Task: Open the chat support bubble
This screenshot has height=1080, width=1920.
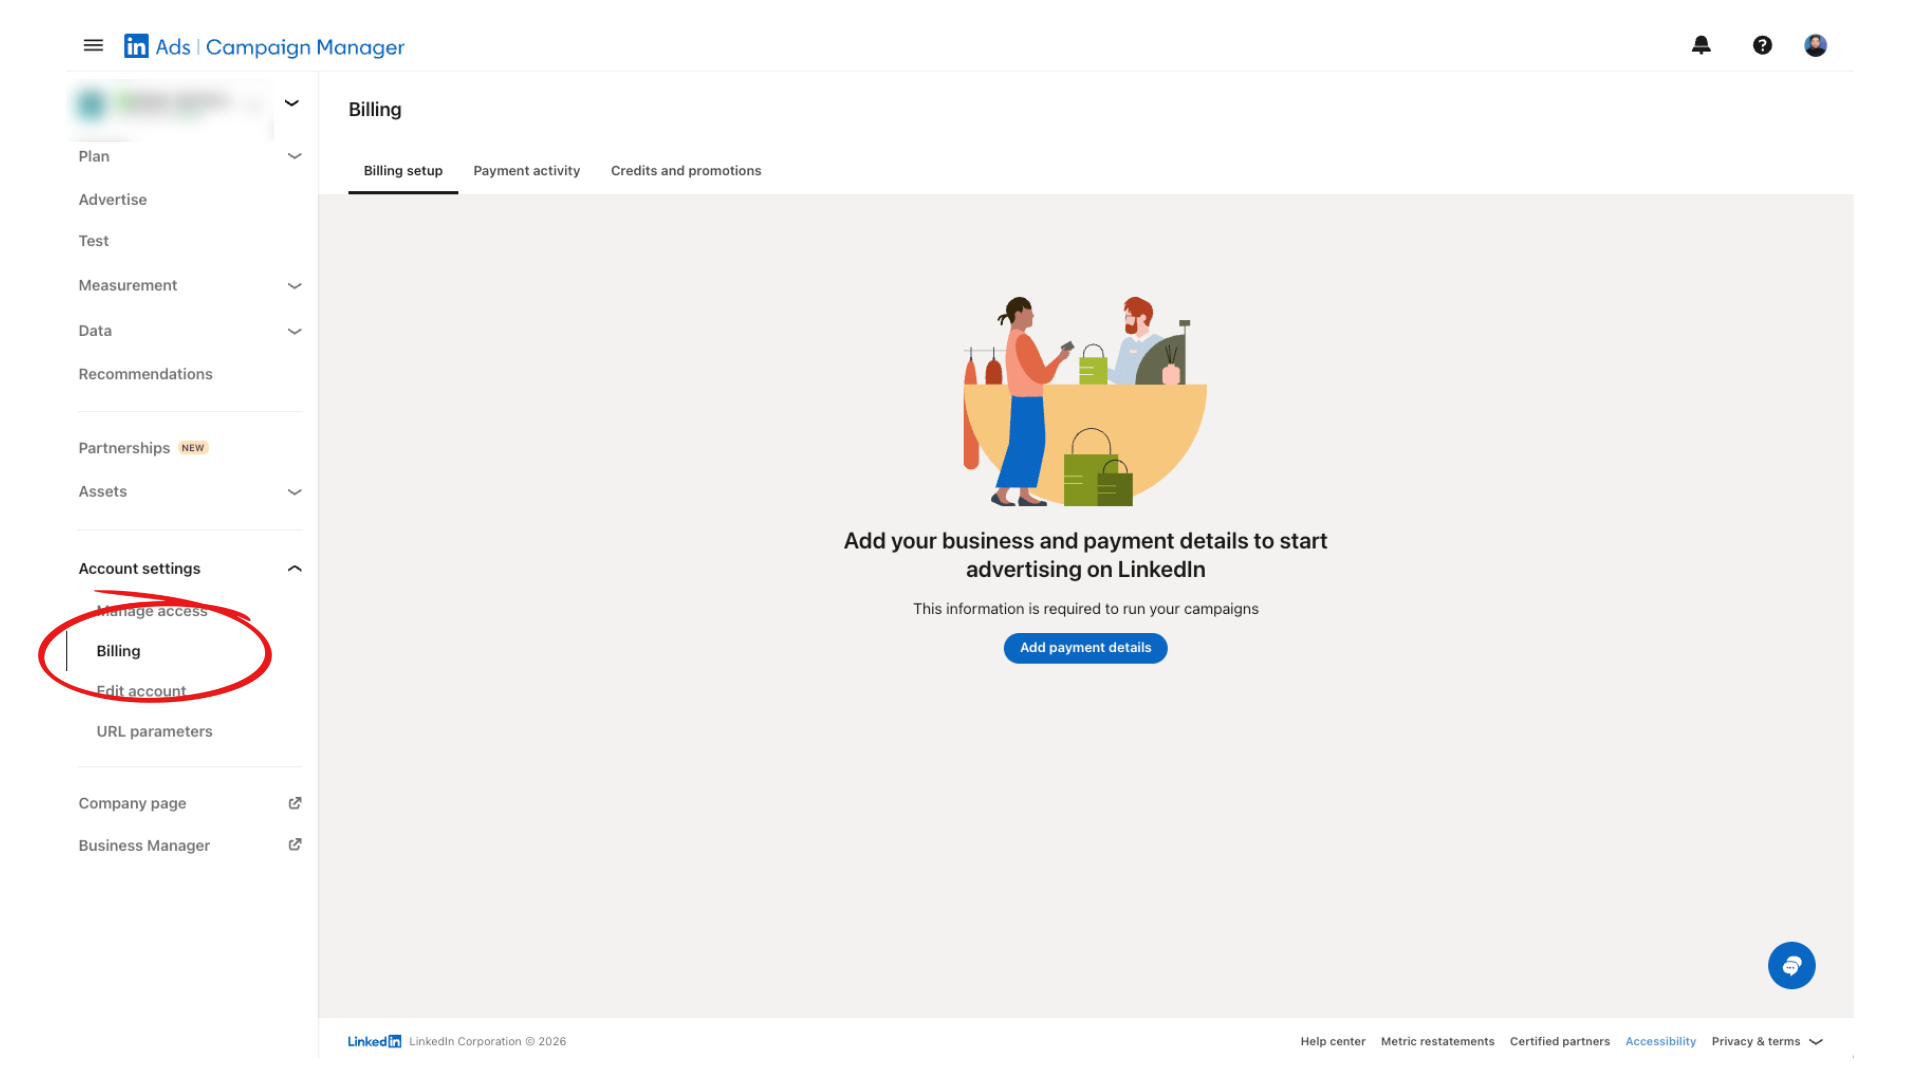Action: pyautogui.click(x=1791, y=965)
